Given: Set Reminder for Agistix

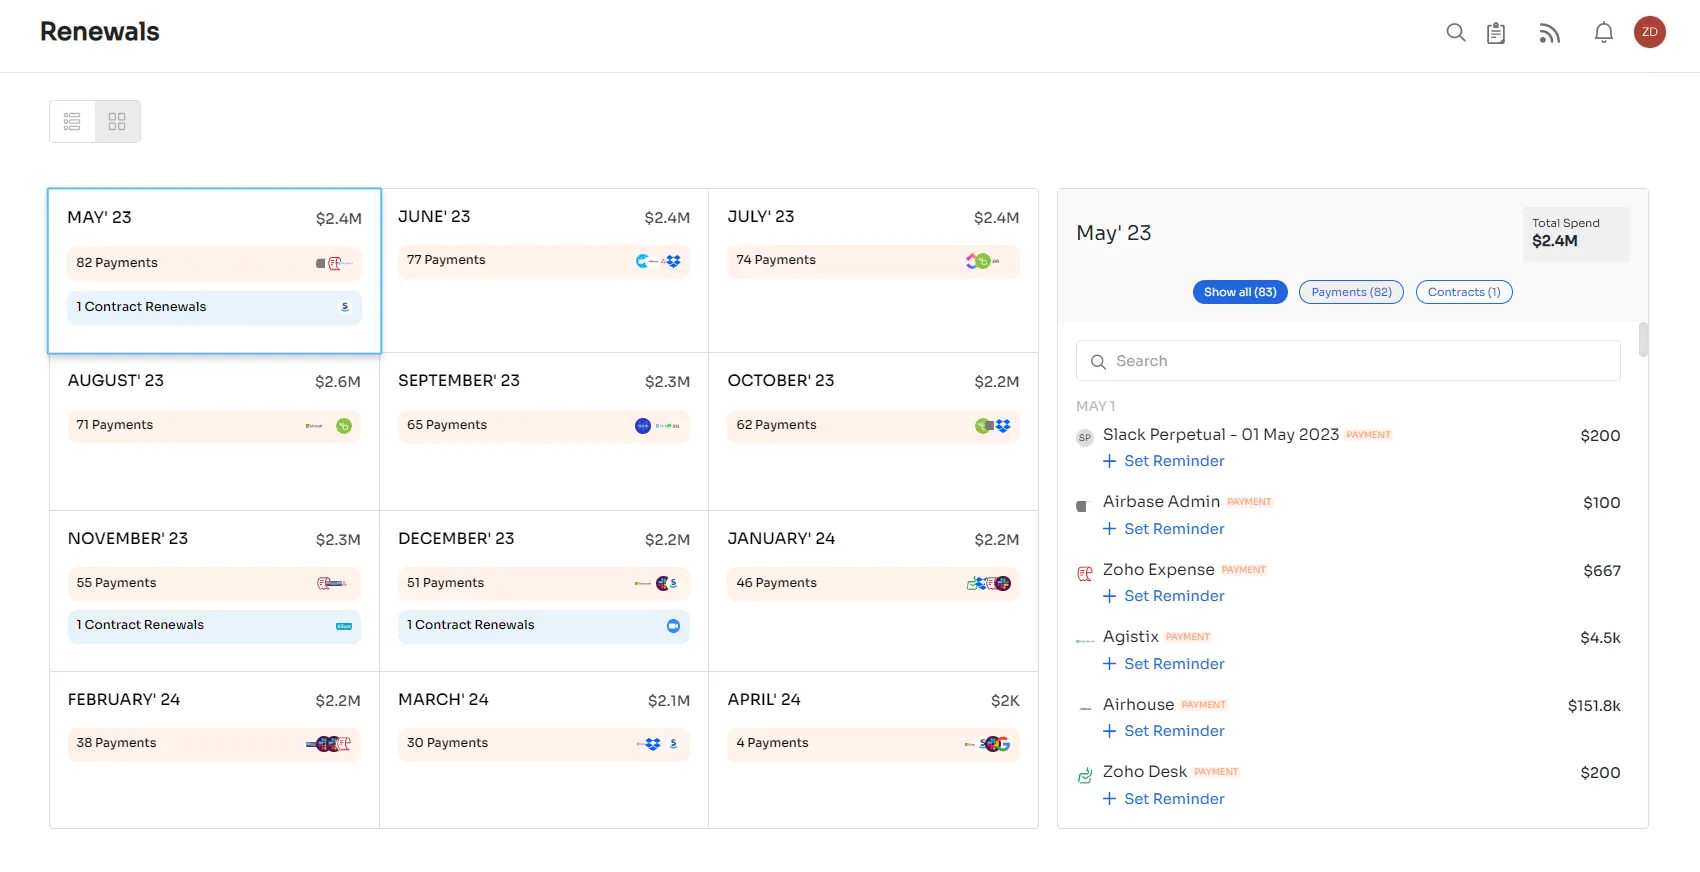Looking at the screenshot, I should tap(1163, 664).
